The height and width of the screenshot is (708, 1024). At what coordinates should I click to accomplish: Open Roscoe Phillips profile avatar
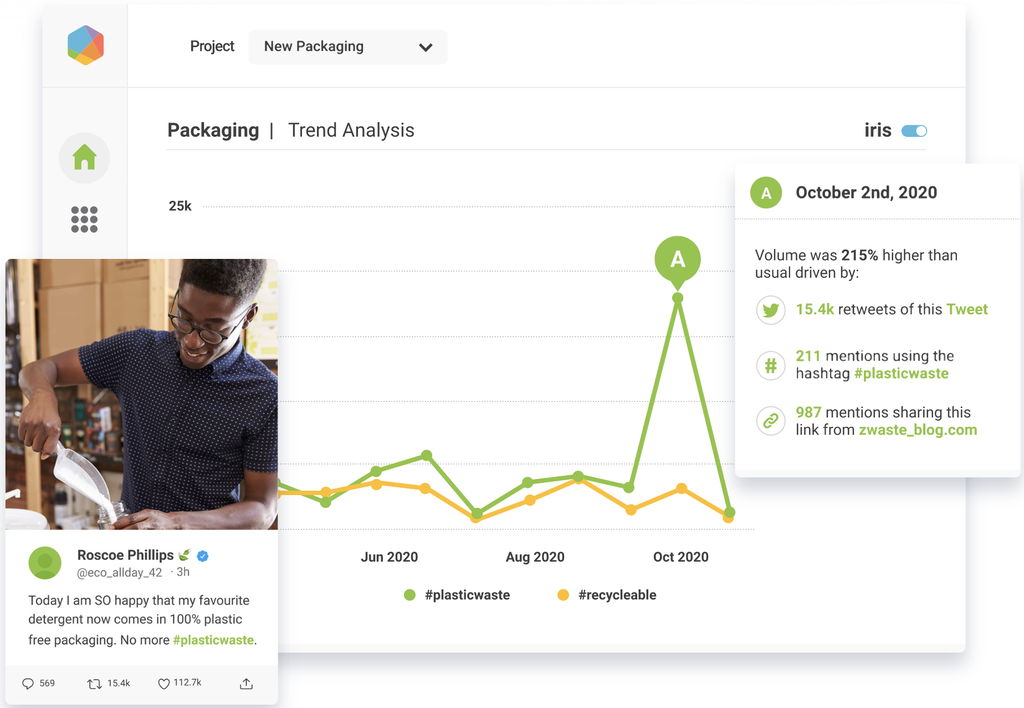(x=45, y=563)
